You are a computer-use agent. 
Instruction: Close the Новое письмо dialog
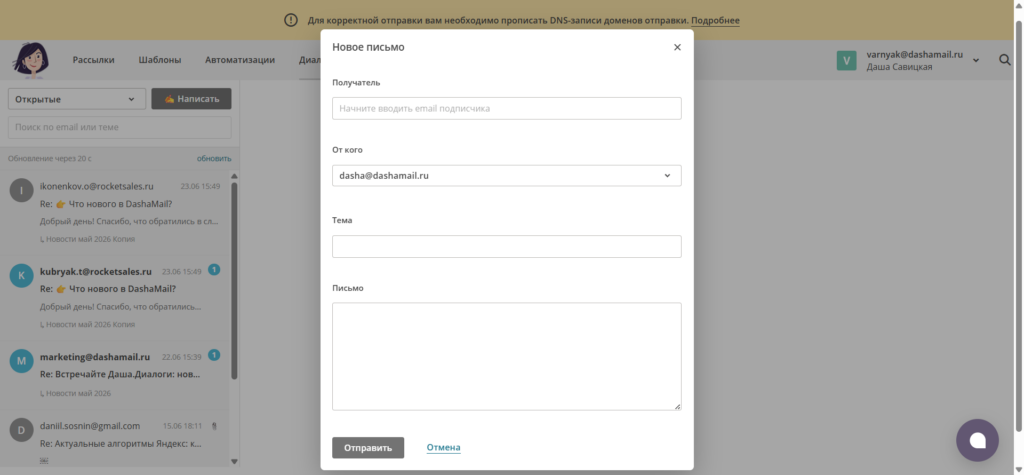(677, 47)
